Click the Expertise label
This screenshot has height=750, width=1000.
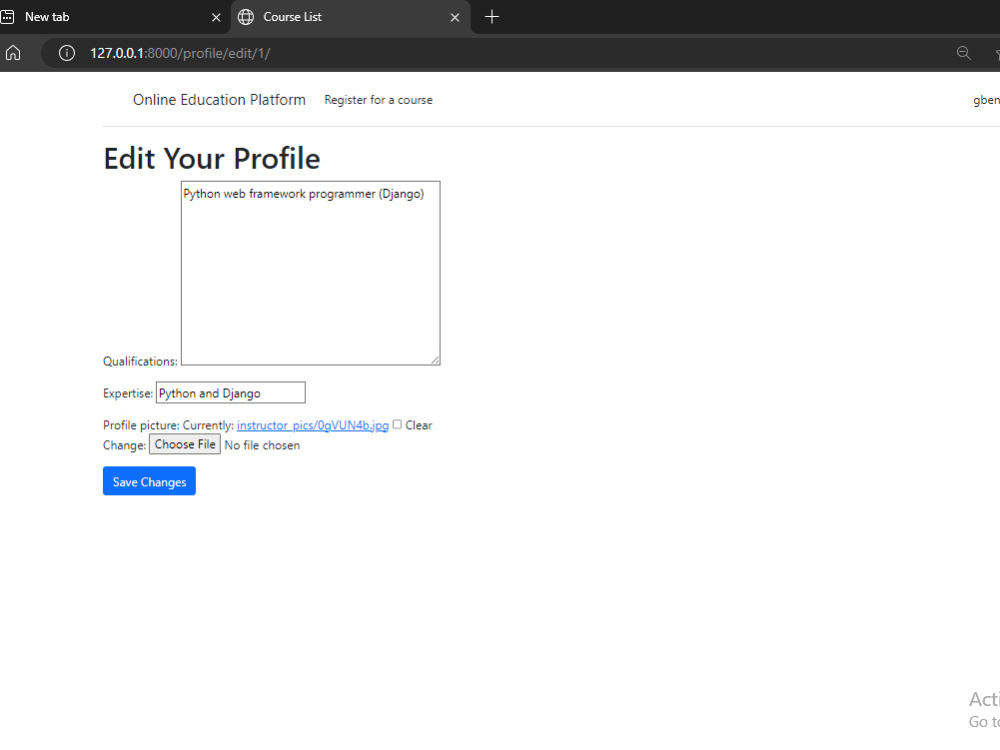pos(128,393)
